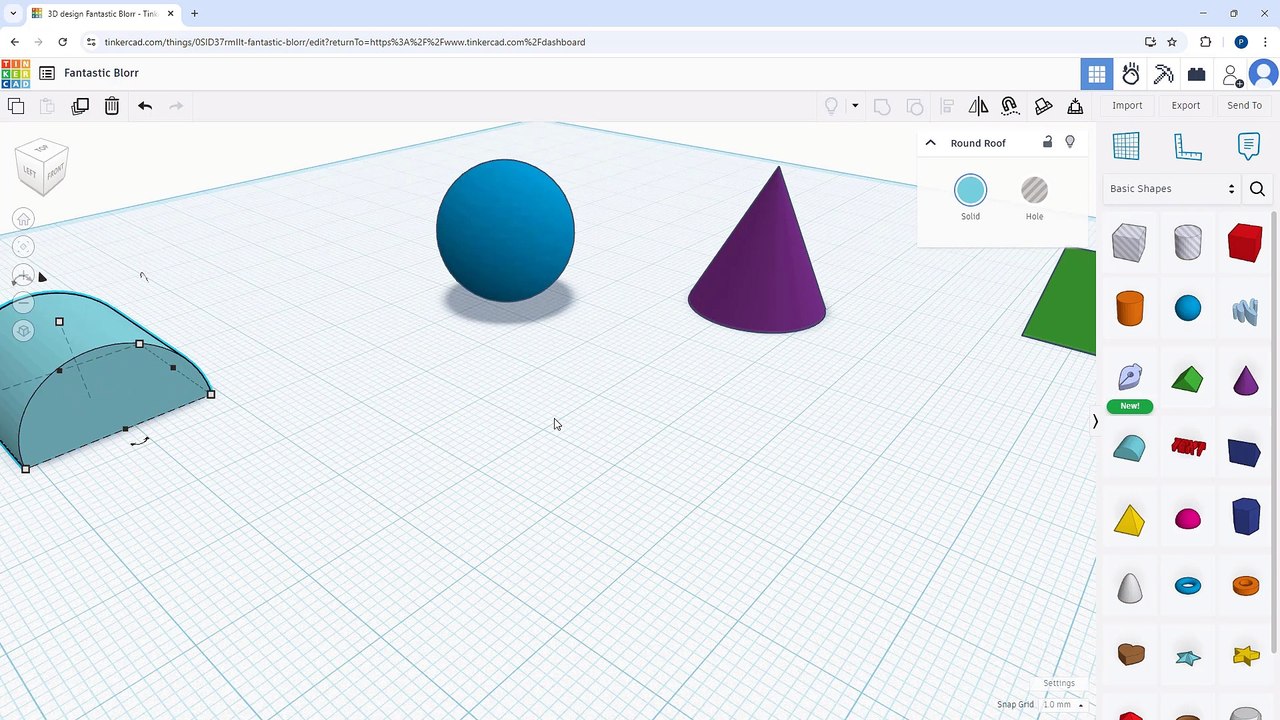The image size is (1280, 720).
Task: Select the red Box shape
Action: (1245, 243)
